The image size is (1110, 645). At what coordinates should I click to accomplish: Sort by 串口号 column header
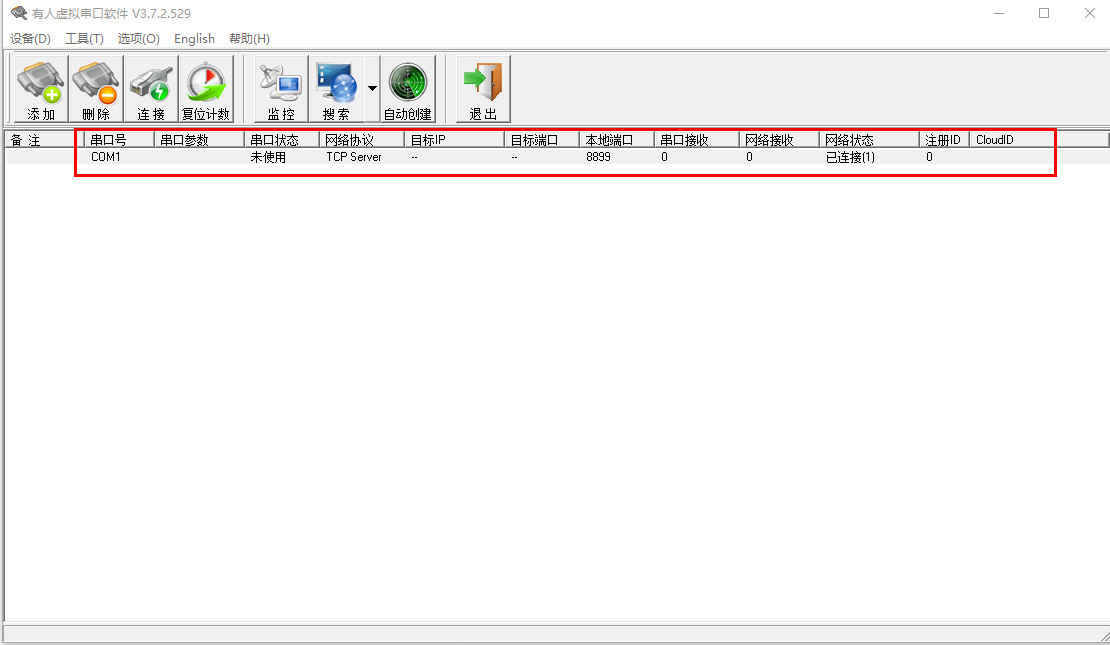[x=118, y=140]
